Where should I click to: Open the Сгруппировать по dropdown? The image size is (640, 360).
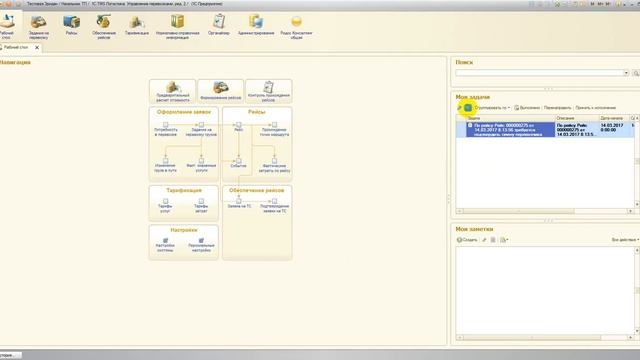[492, 108]
